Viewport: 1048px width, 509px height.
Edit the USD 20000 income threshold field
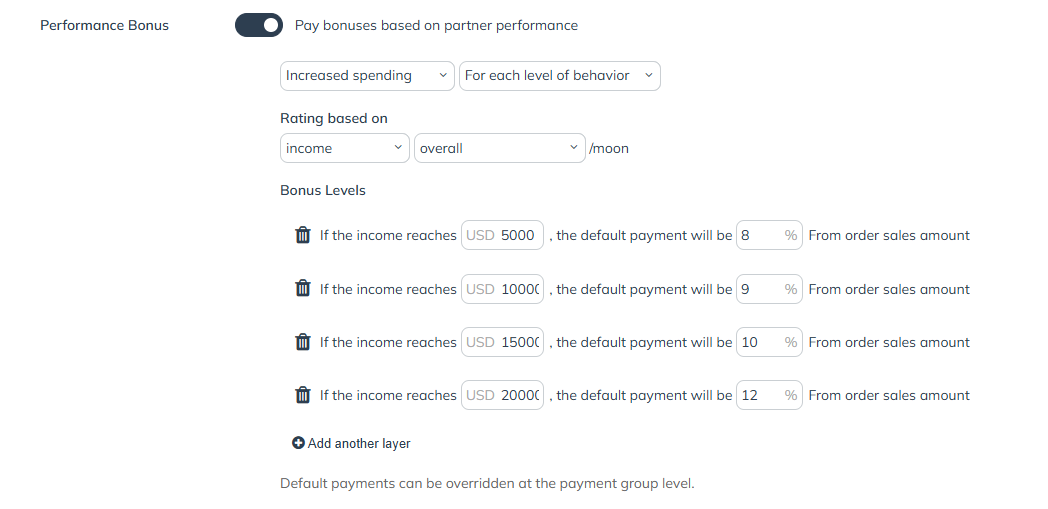click(503, 395)
